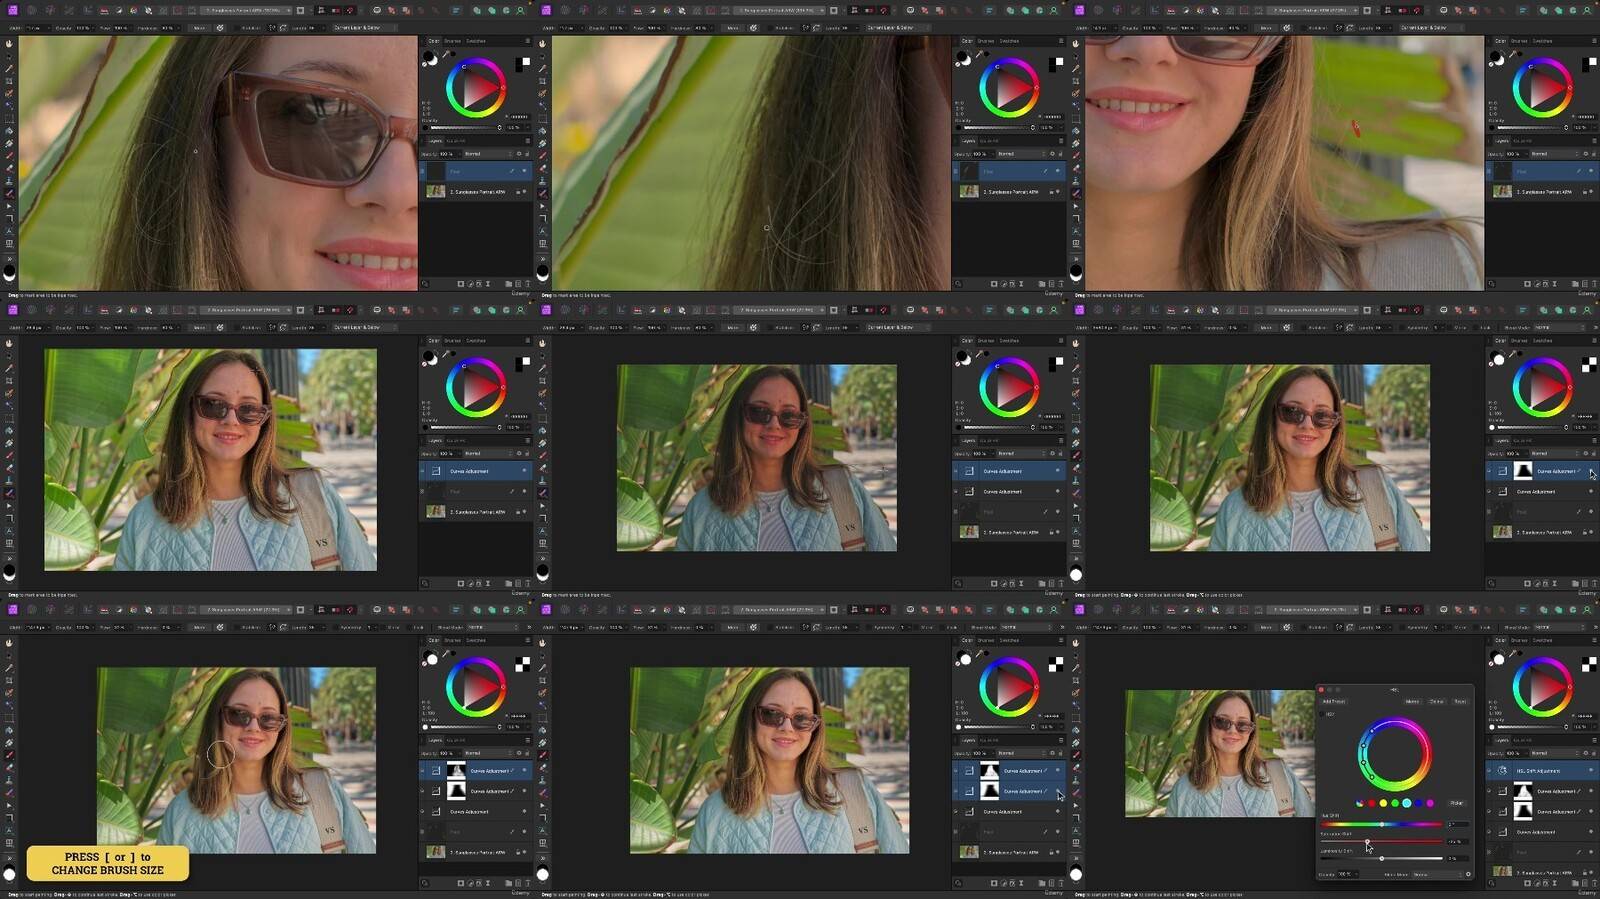Screen dimensions: 1600x899
Task: Select the Flood Fill tool in the brush-size tip frame
Action: 9,731
